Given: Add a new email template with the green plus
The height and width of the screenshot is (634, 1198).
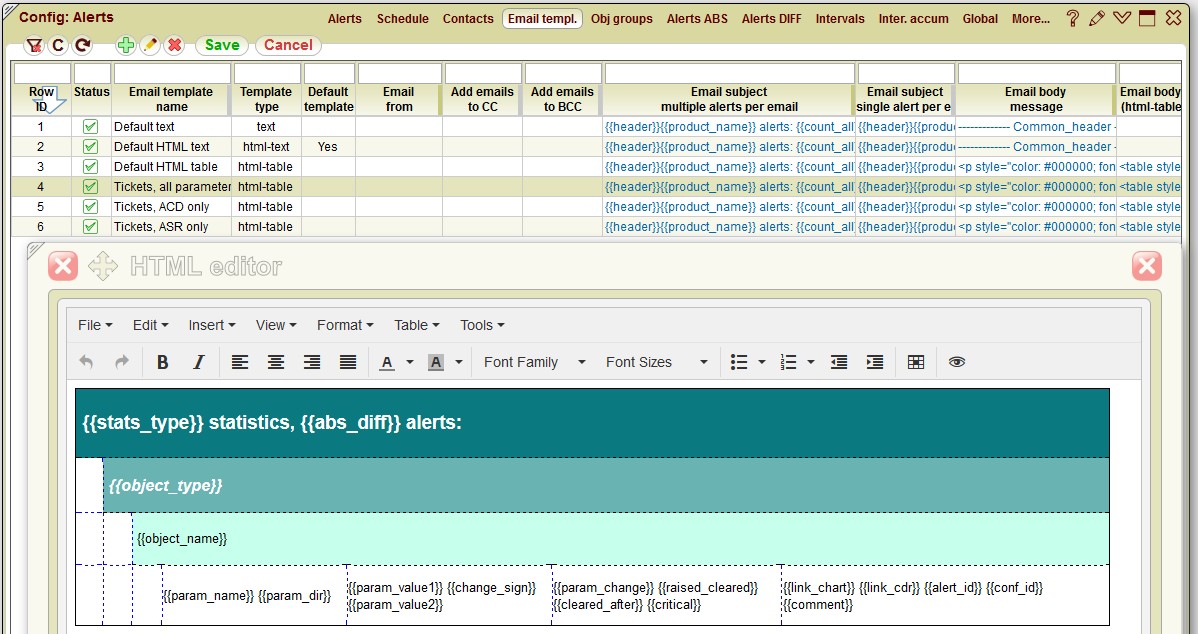Looking at the screenshot, I should 126,45.
